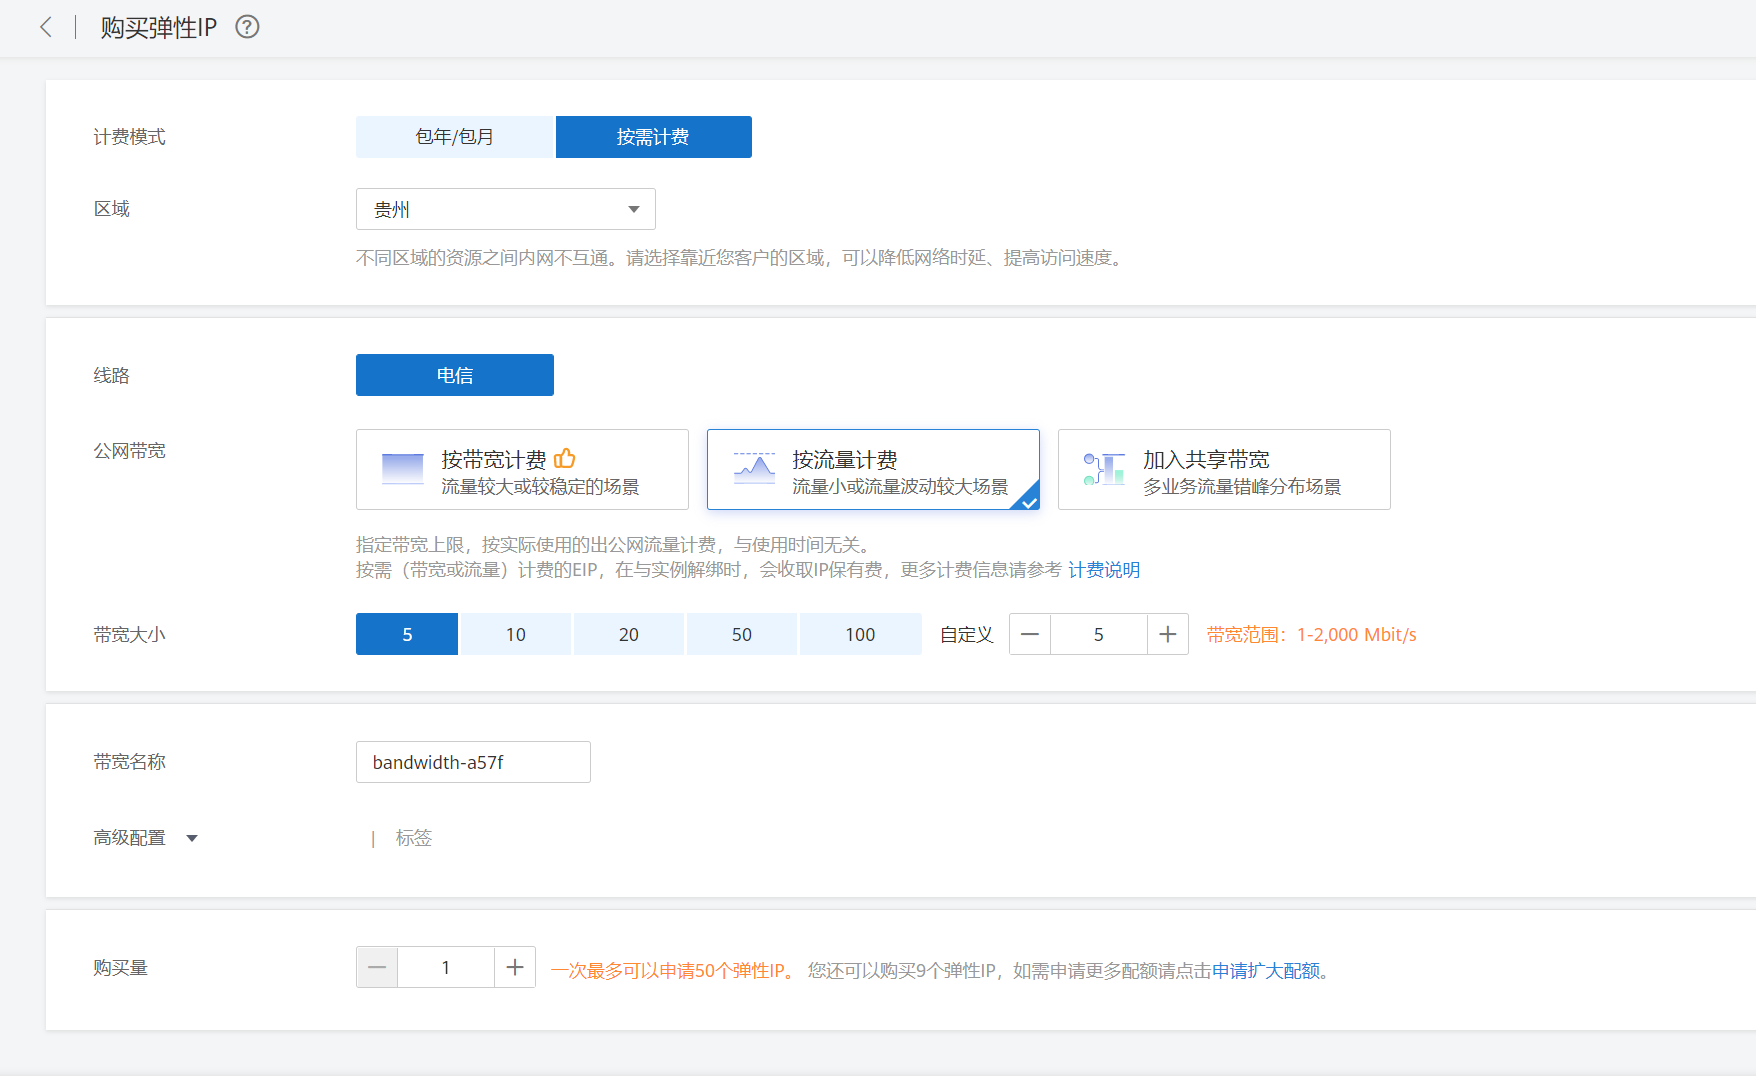
Task: Click the back arrow to exit purchase page
Action: pyautogui.click(x=47, y=27)
